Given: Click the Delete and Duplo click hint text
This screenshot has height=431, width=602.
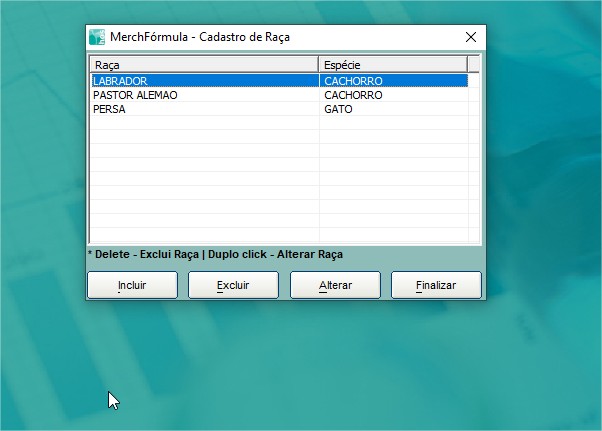Looking at the screenshot, I should point(215,255).
